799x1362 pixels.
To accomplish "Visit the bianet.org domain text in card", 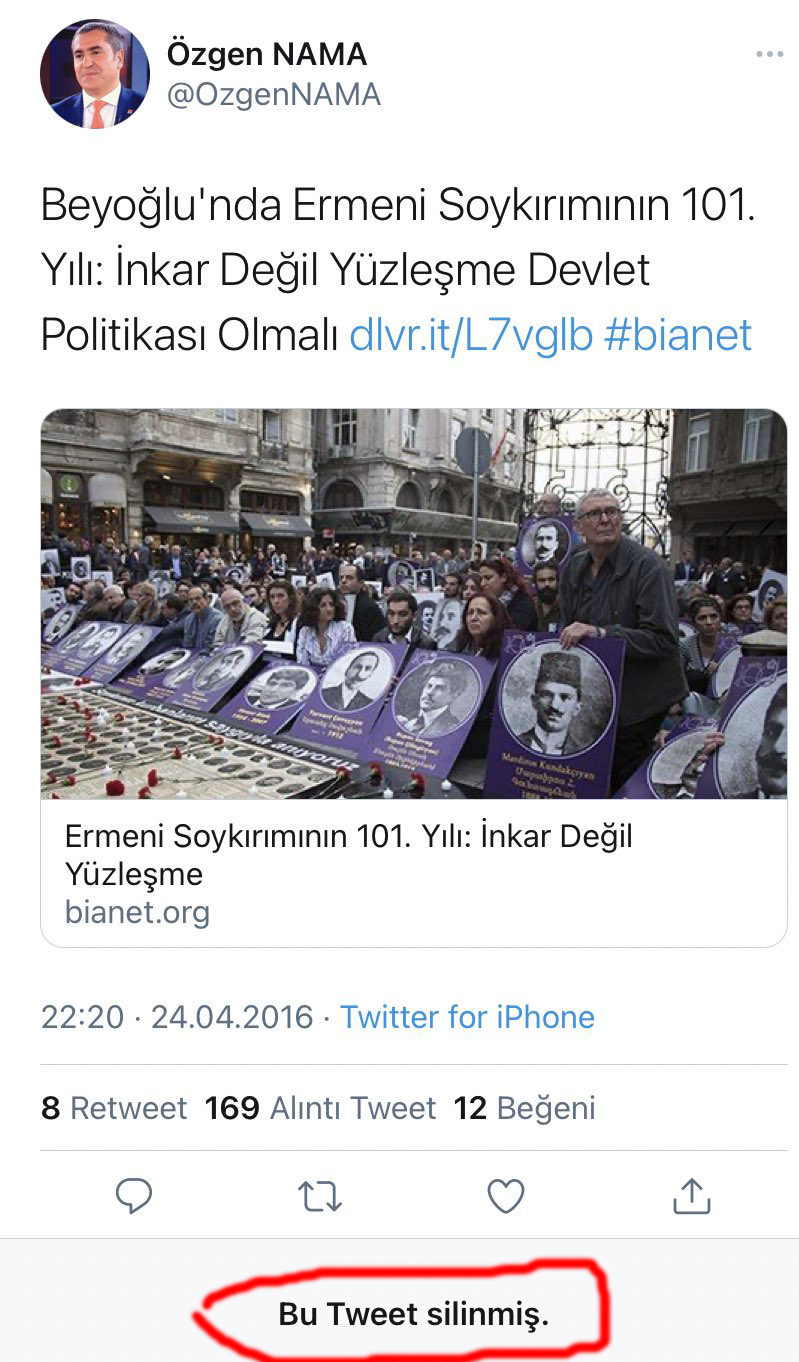I will tap(137, 912).
